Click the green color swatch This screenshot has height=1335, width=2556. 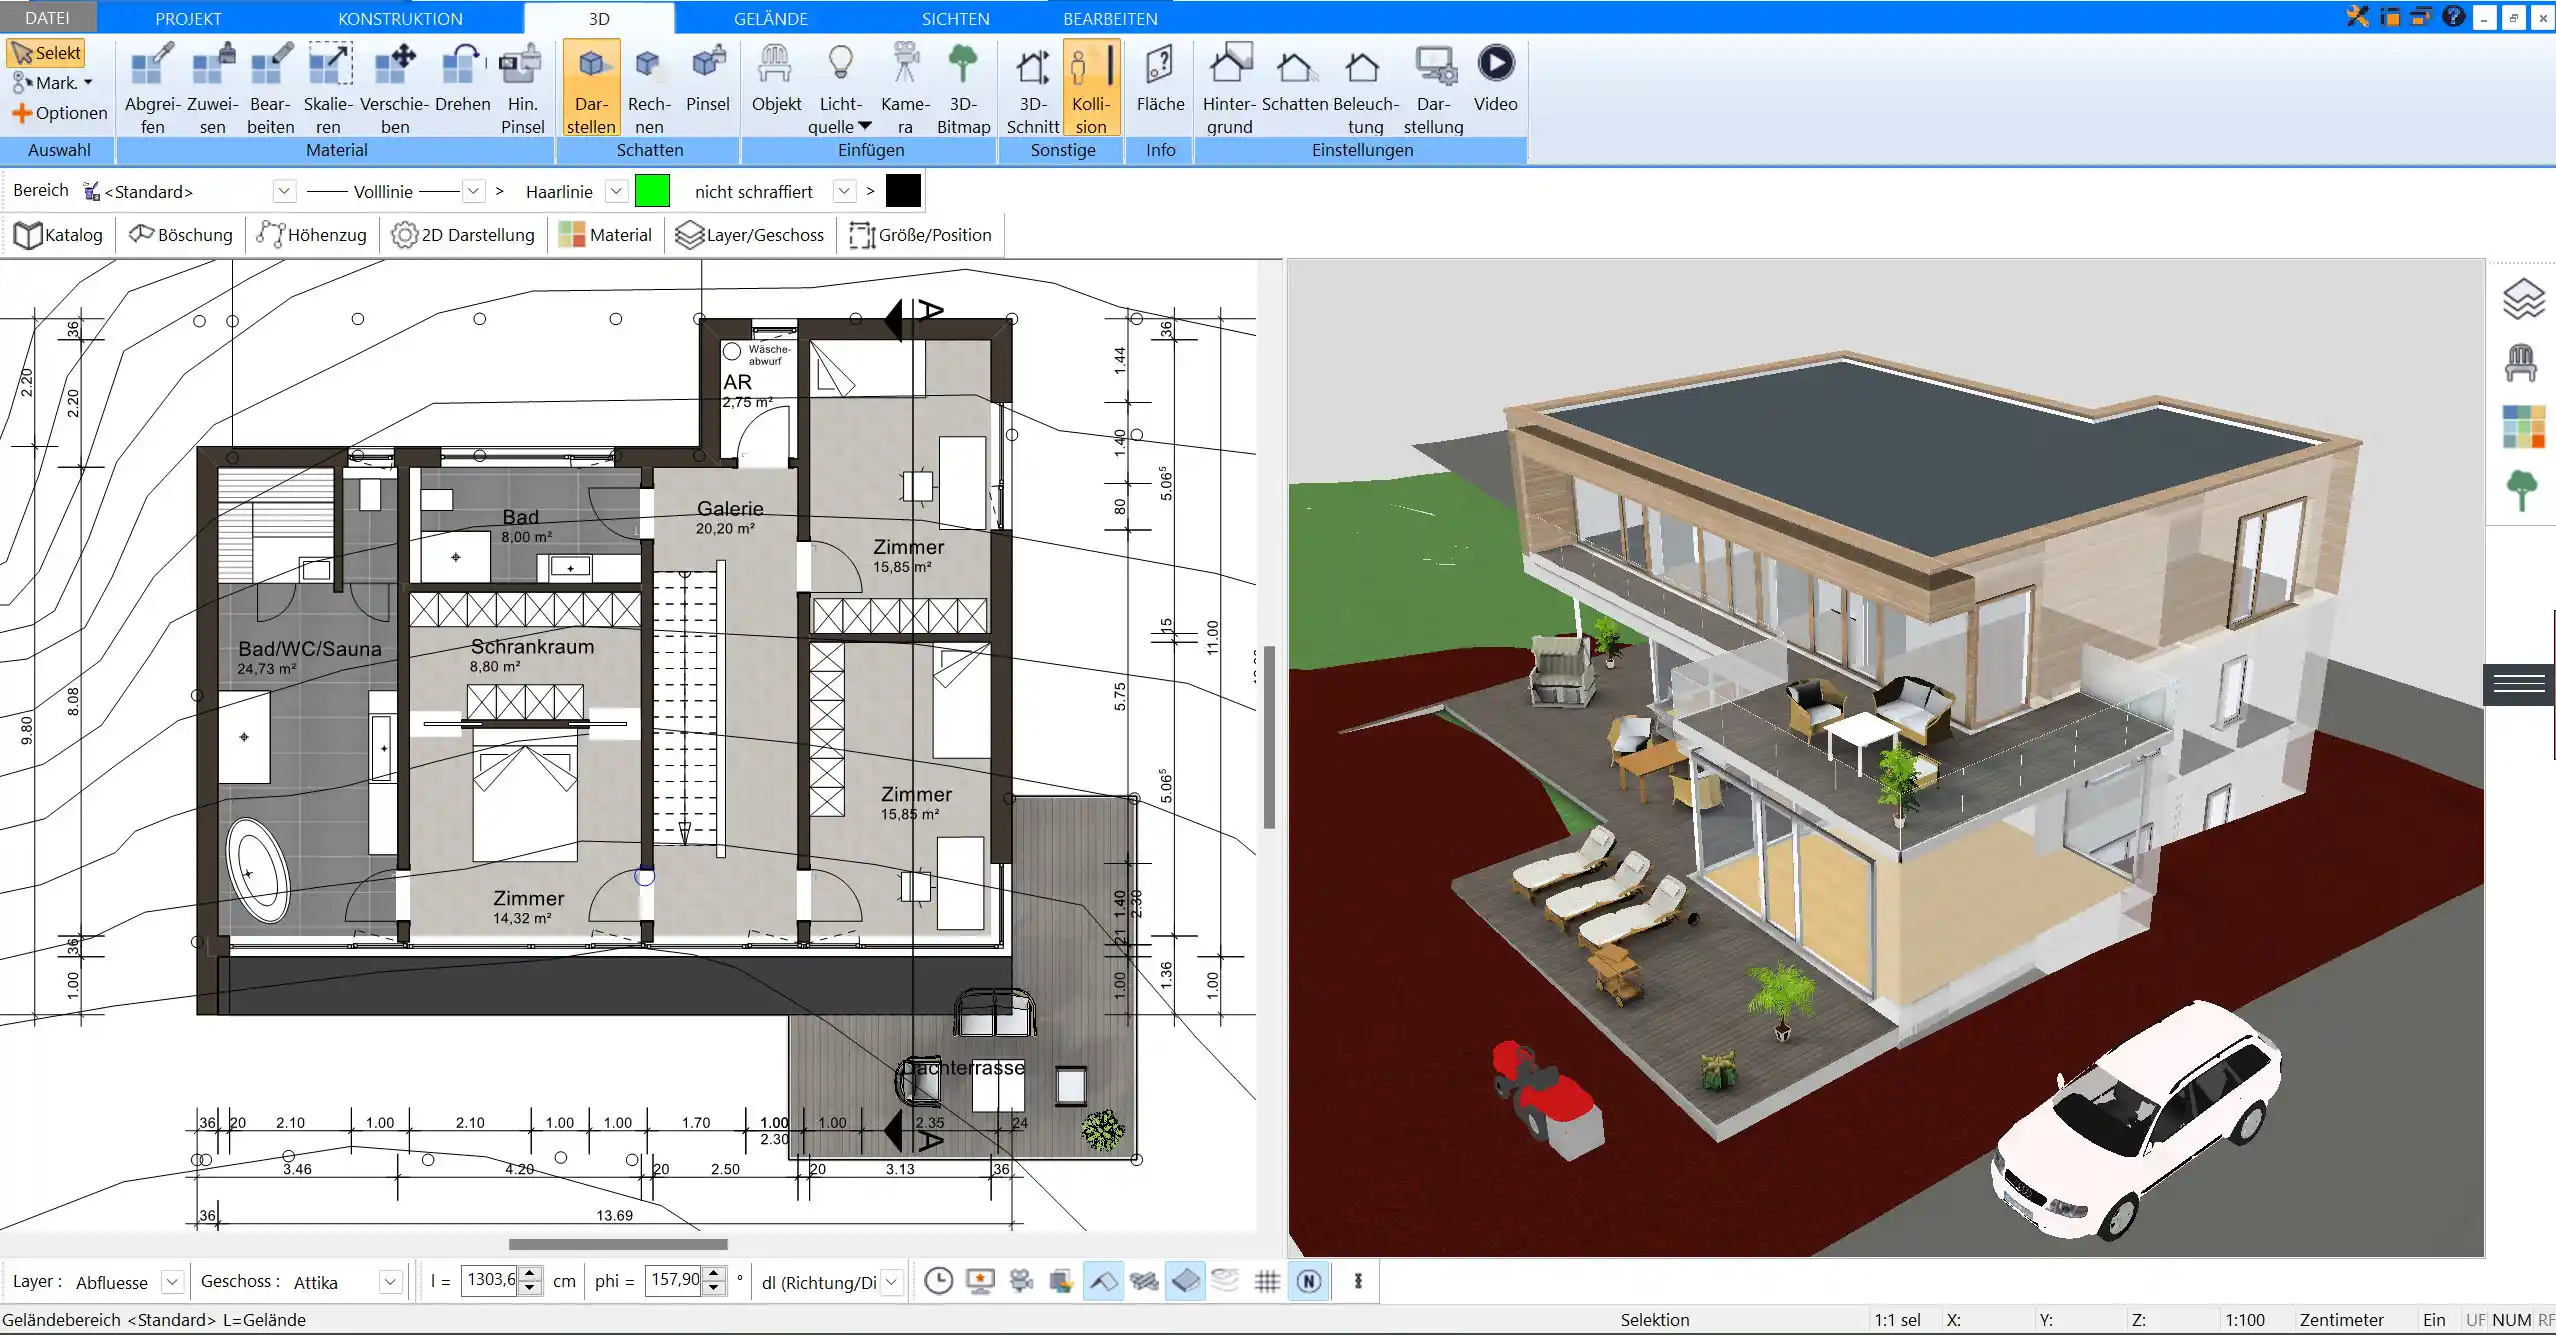[x=652, y=191]
